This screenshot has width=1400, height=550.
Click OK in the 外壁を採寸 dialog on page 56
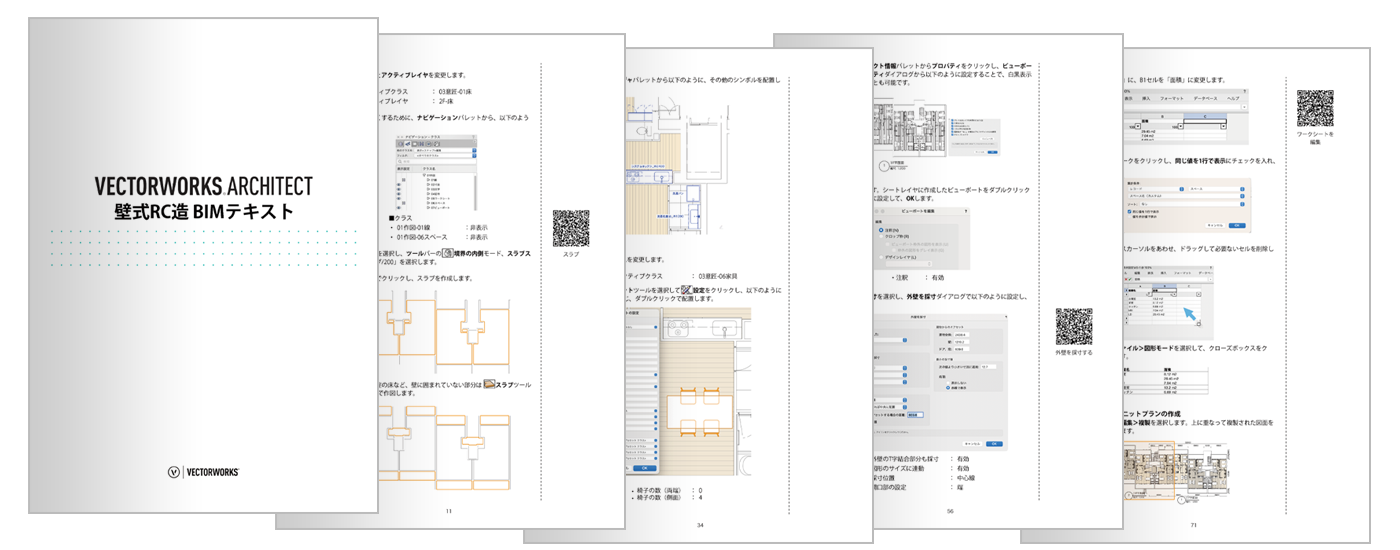tap(993, 442)
